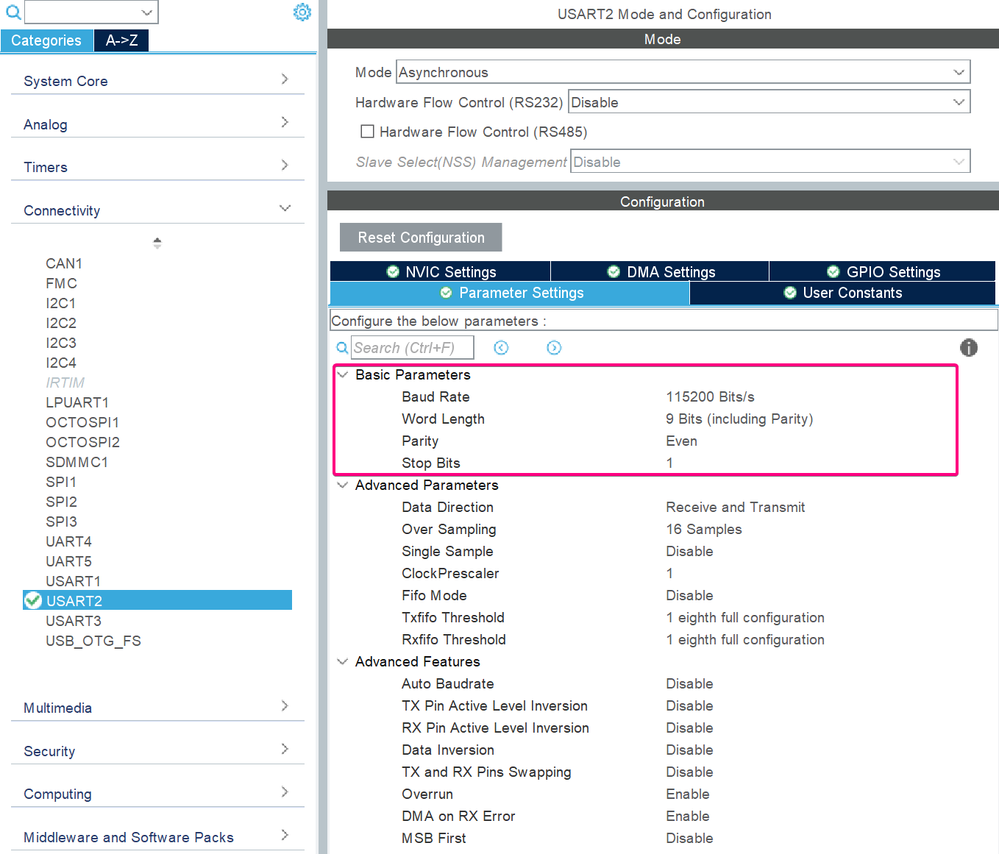Collapse the Basic Parameters group

pyautogui.click(x=343, y=375)
